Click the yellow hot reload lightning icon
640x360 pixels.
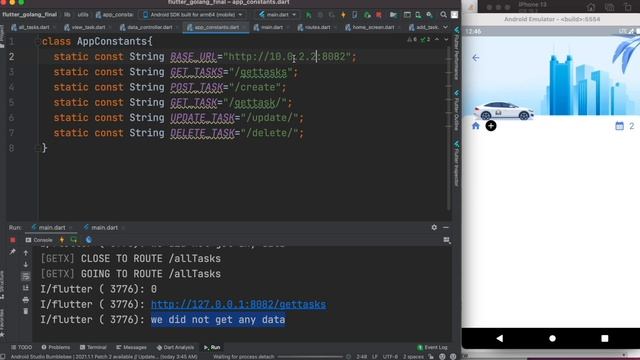click(x=343, y=15)
